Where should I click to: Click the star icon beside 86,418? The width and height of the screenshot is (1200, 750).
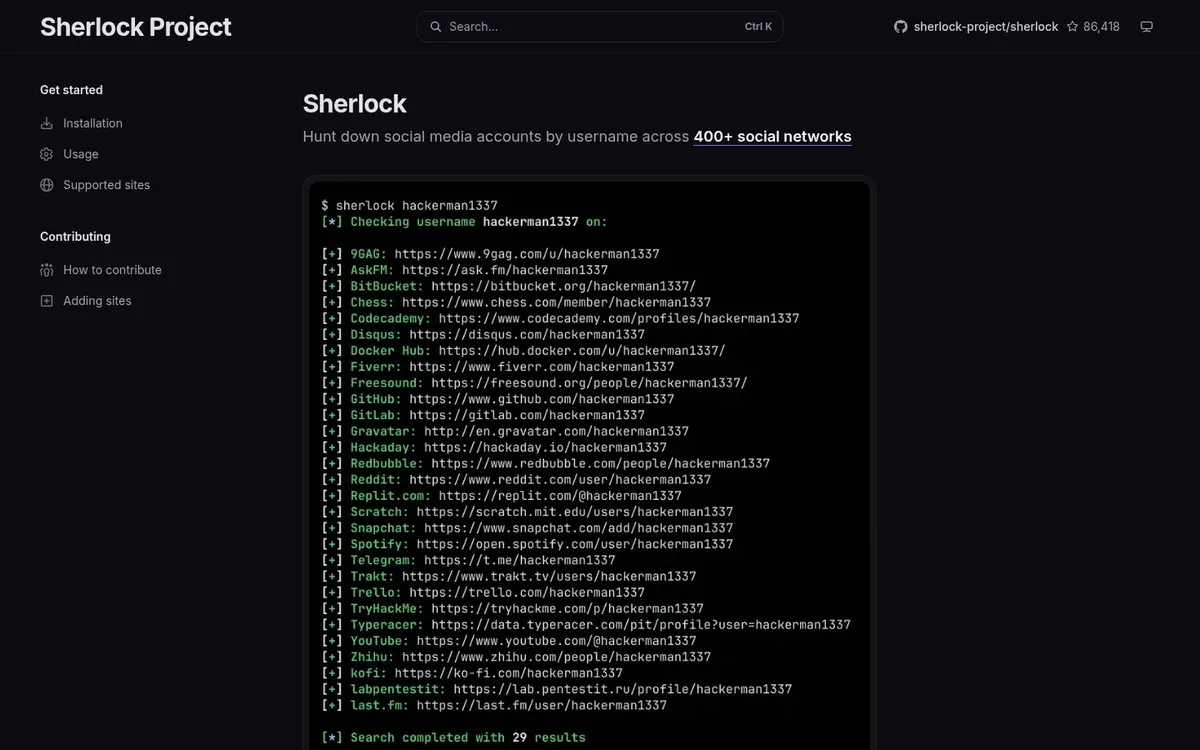(1073, 27)
